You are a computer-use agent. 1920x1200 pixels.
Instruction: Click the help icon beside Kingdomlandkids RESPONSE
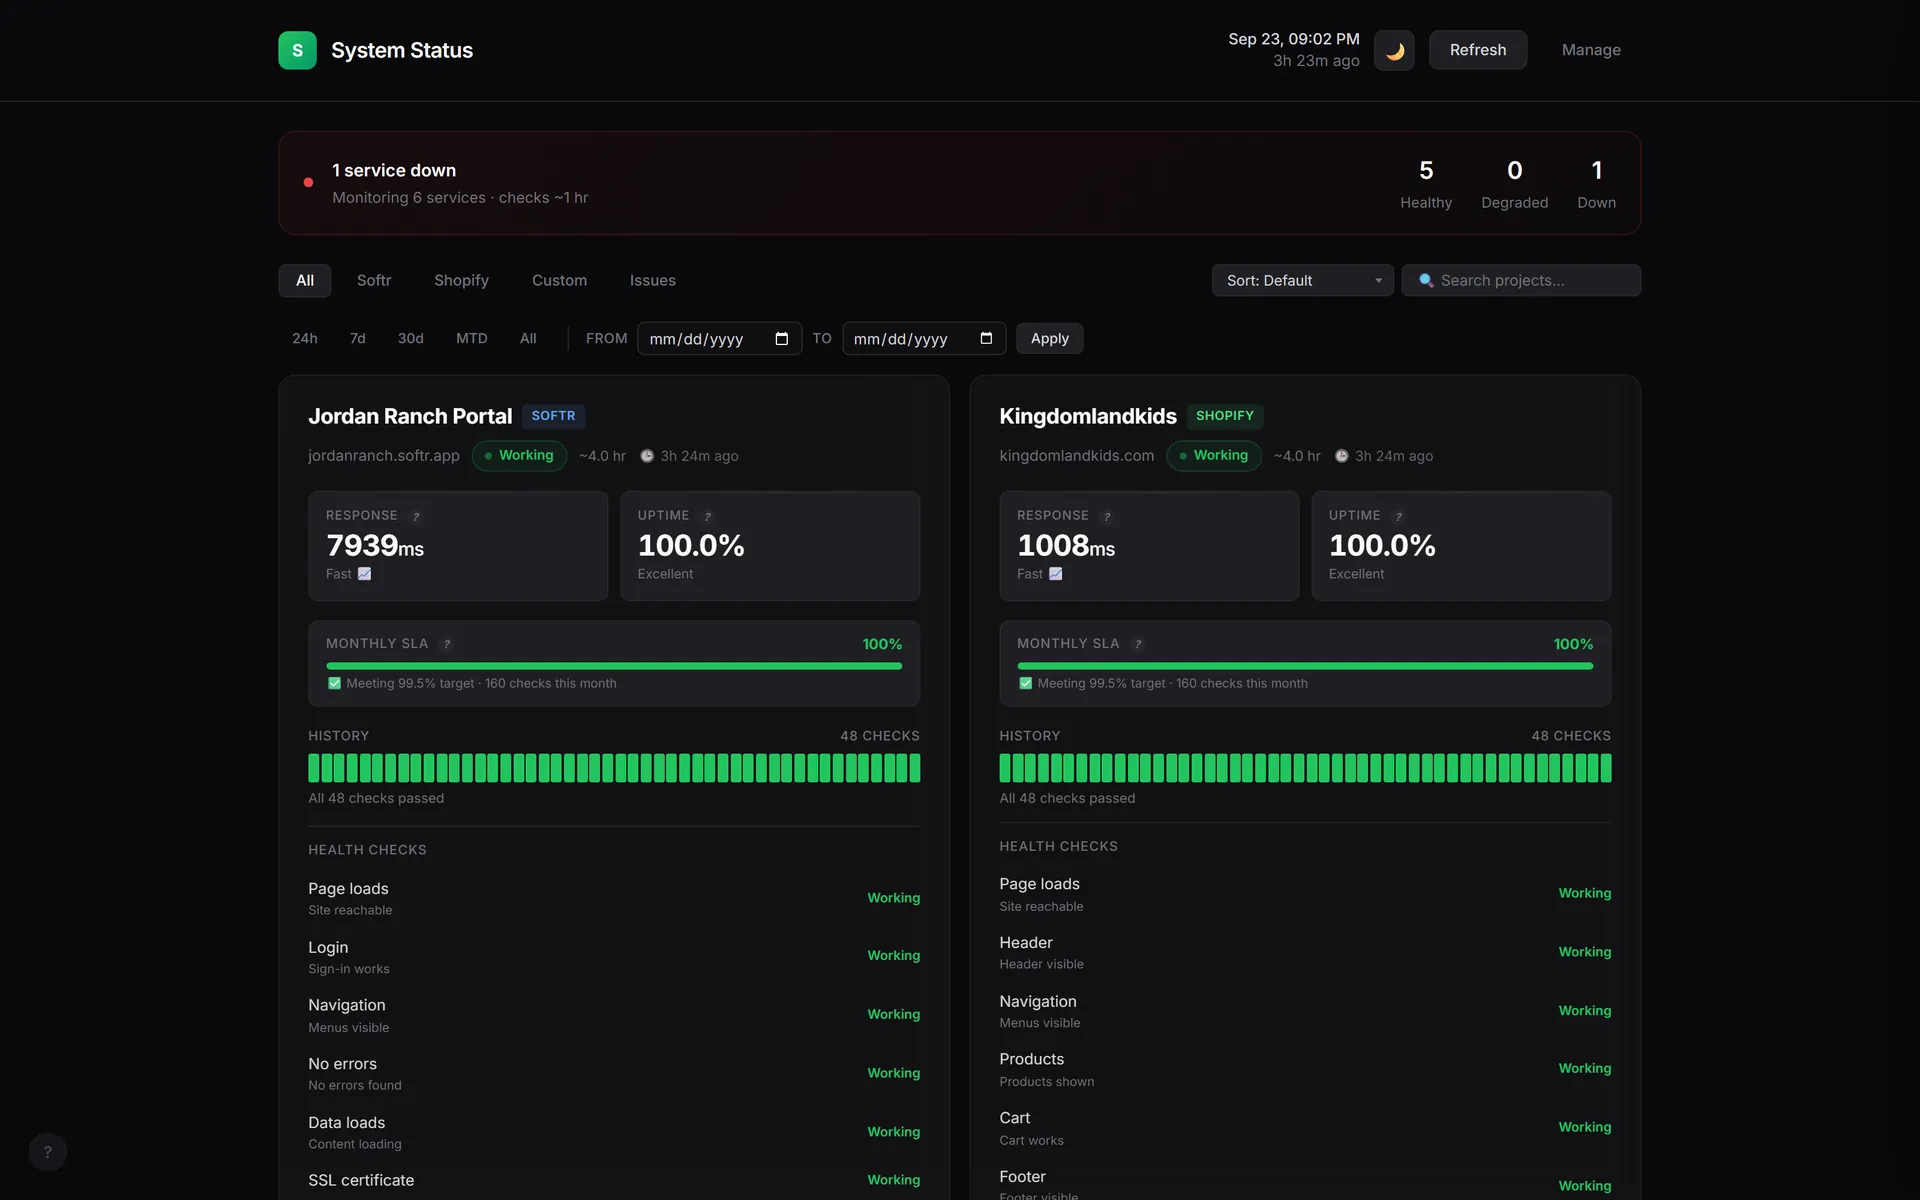[x=1107, y=516]
